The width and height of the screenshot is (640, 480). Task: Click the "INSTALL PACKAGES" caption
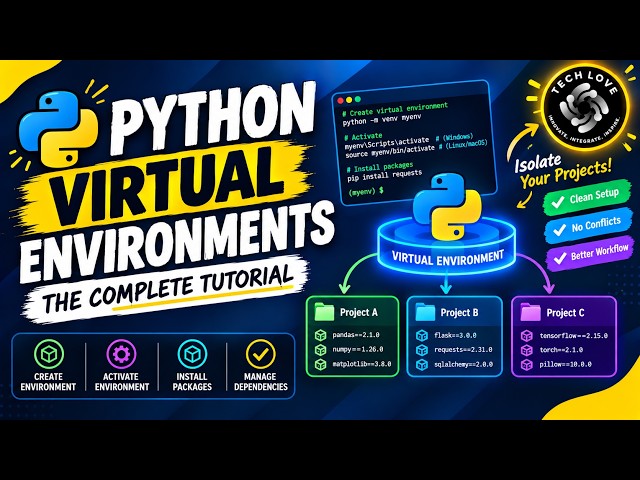pyautogui.click(x=192, y=382)
